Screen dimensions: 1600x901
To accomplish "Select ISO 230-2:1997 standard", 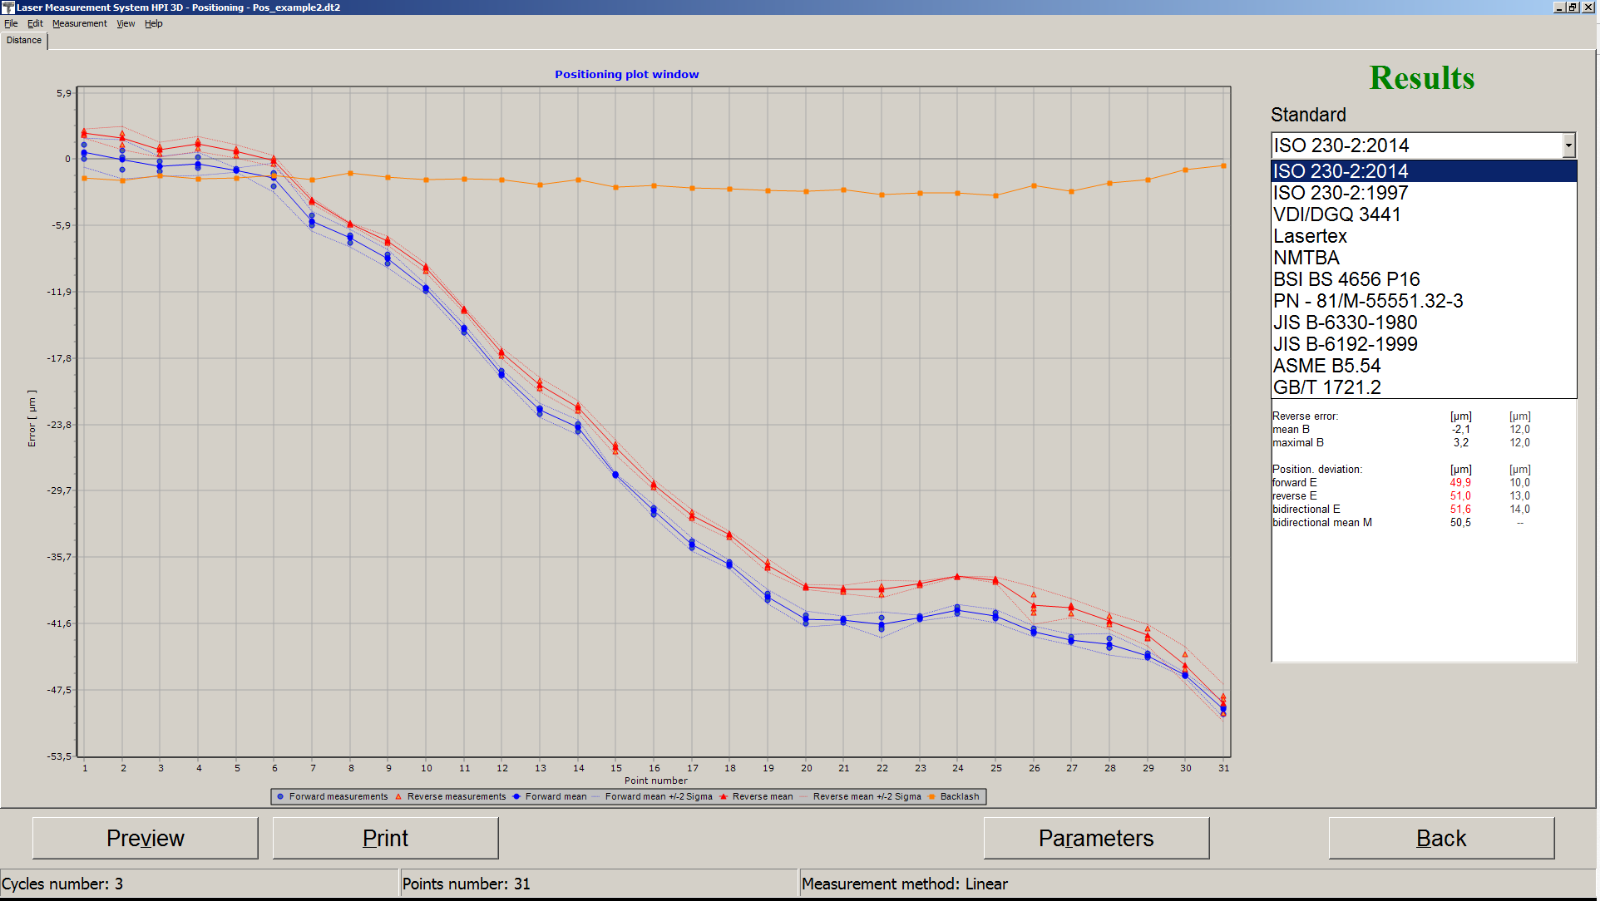I will (1424, 193).
